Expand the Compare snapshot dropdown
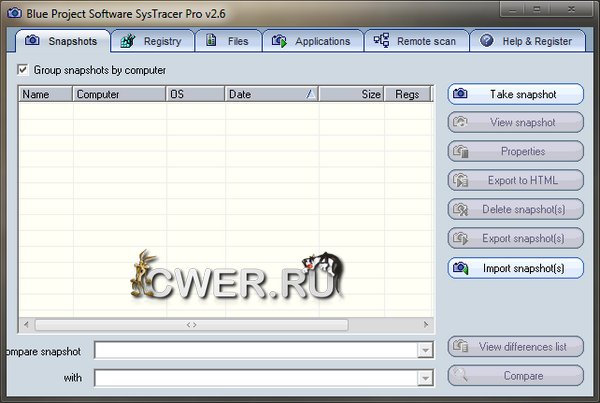Screen dimensions: 600x403 pyautogui.click(x=425, y=350)
